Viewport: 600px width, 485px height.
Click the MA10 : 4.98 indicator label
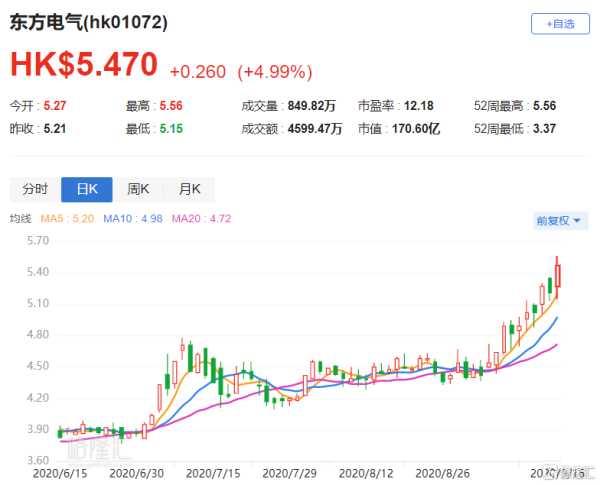[133, 219]
